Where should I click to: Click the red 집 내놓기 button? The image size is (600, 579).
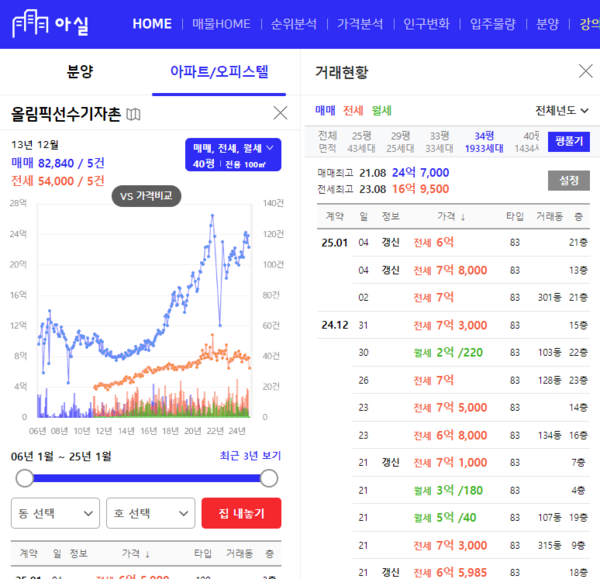pos(241,513)
